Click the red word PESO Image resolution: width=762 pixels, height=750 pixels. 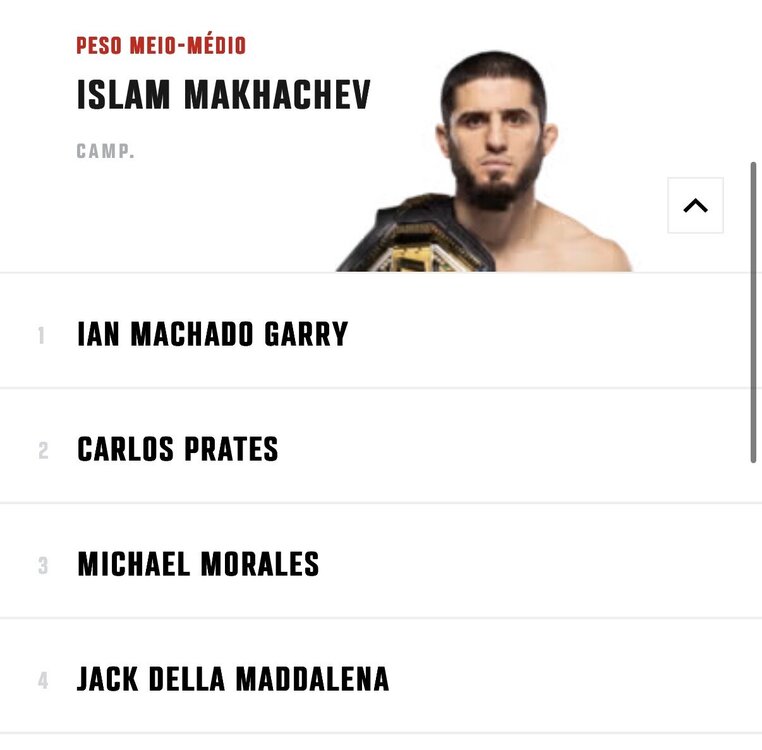tap(99, 46)
